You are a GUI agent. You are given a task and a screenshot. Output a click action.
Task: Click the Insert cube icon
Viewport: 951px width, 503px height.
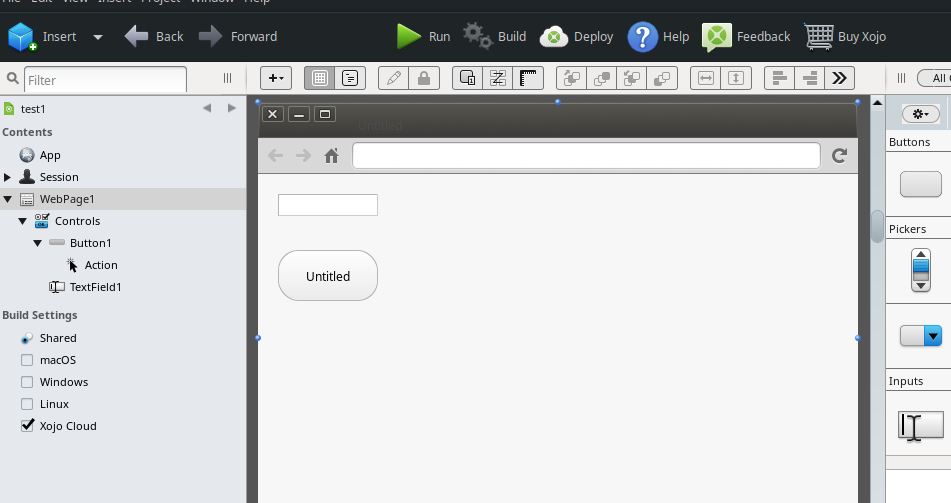(x=22, y=36)
